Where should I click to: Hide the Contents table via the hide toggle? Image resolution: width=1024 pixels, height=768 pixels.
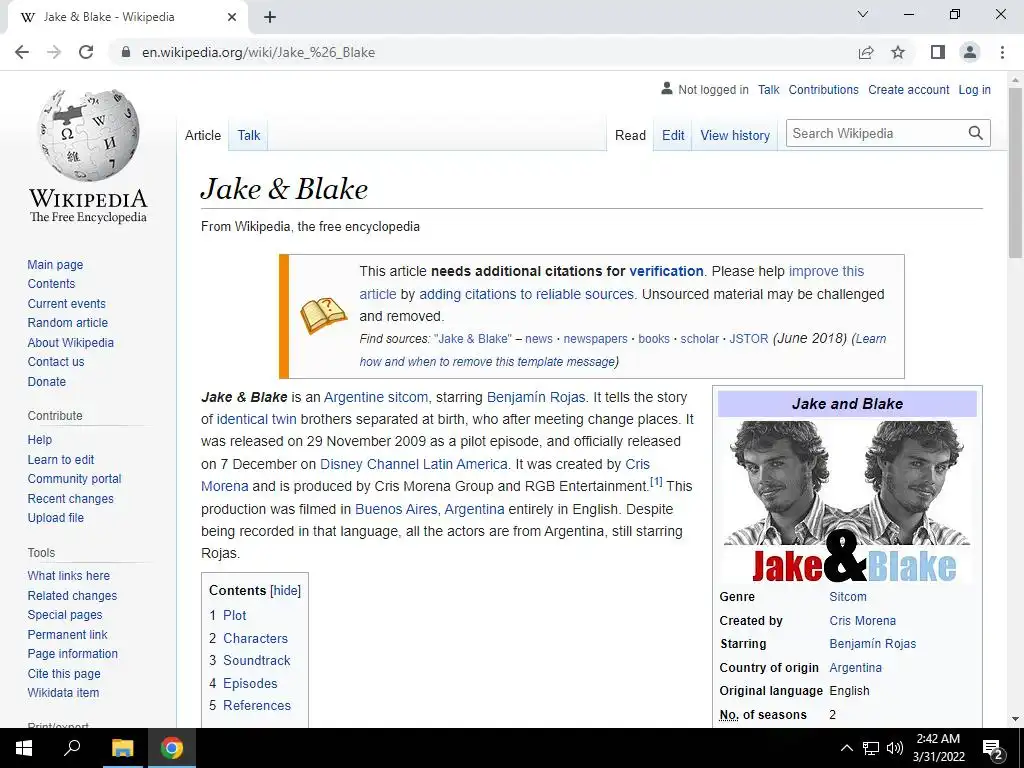(x=285, y=590)
